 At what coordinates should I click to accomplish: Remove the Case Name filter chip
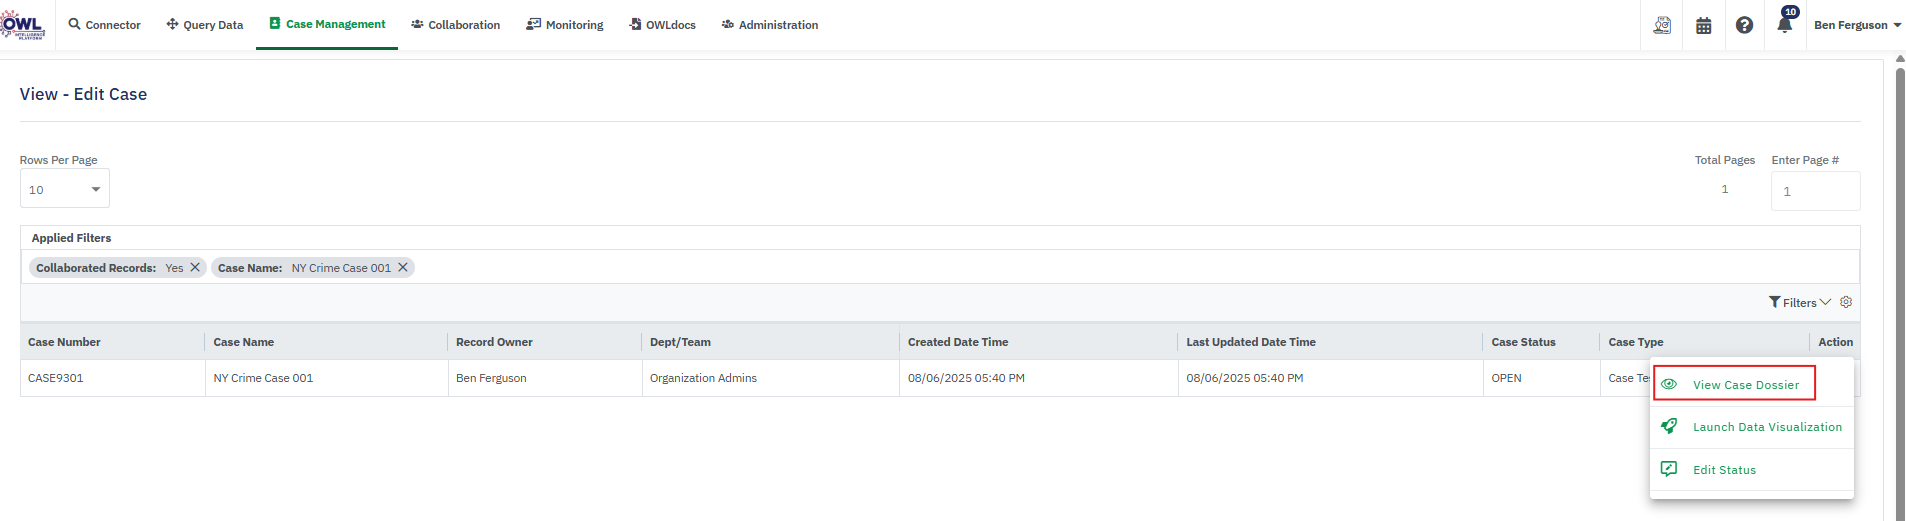pyautogui.click(x=403, y=267)
